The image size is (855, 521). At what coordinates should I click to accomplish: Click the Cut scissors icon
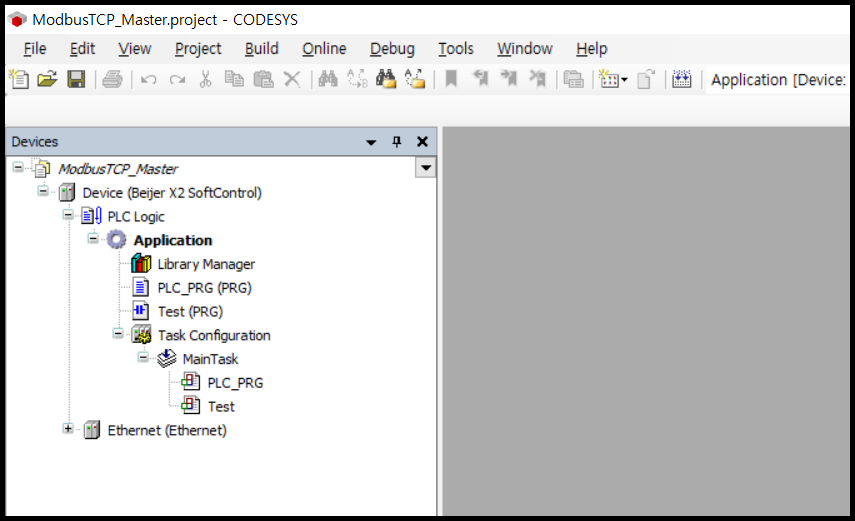(x=206, y=80)
